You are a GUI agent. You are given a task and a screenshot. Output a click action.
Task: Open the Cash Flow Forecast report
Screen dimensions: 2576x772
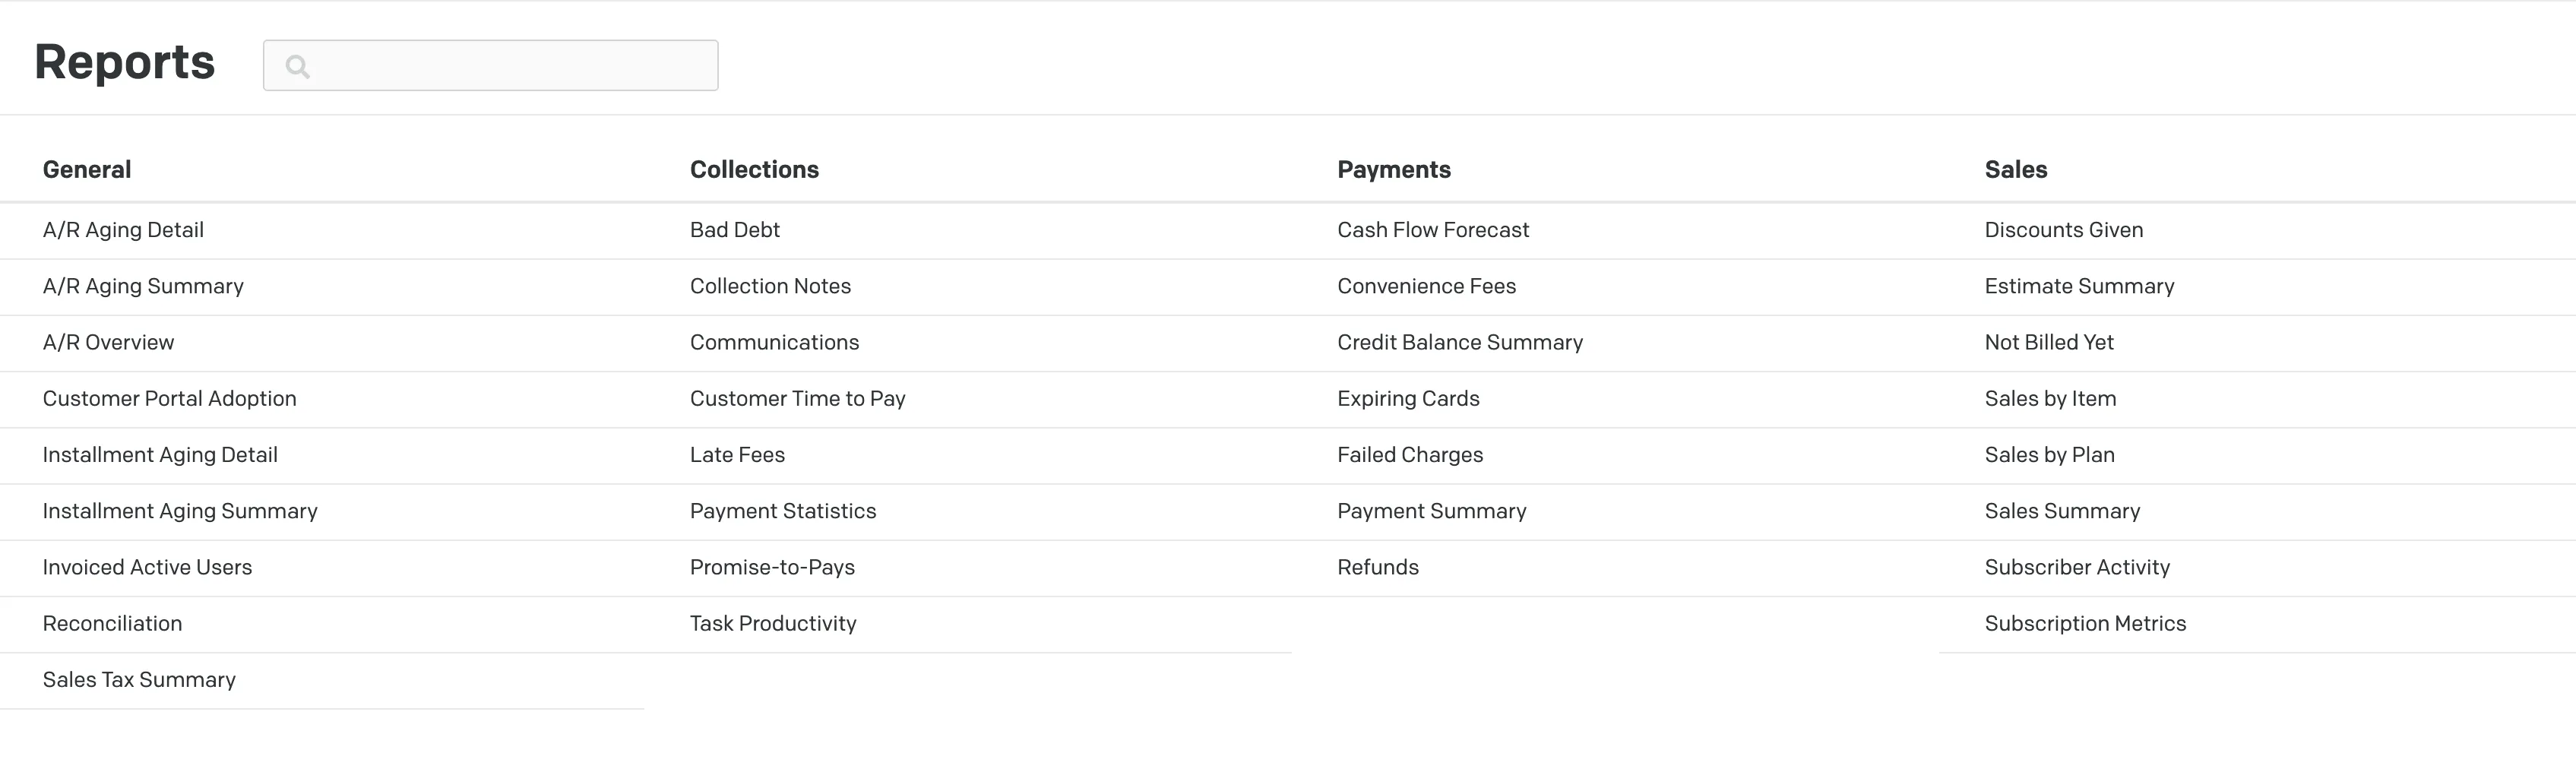click(x=1433, y=230)
